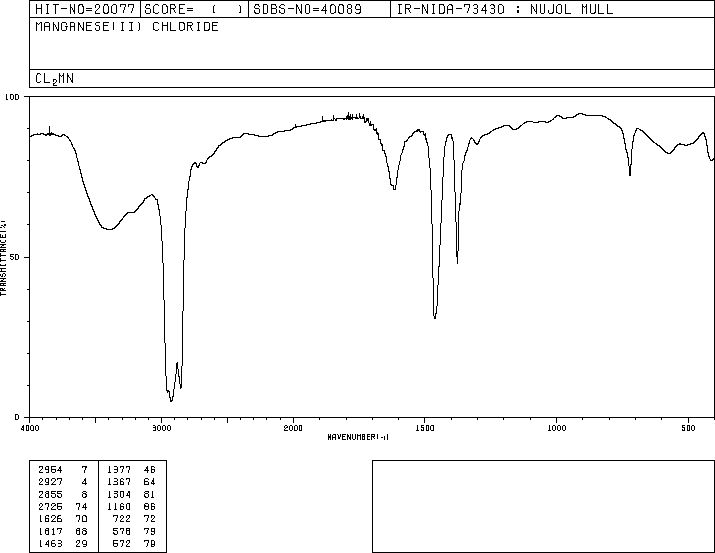Click the 672 peak table entry
This screenshot has height=553, width=715.
point(122,543)
